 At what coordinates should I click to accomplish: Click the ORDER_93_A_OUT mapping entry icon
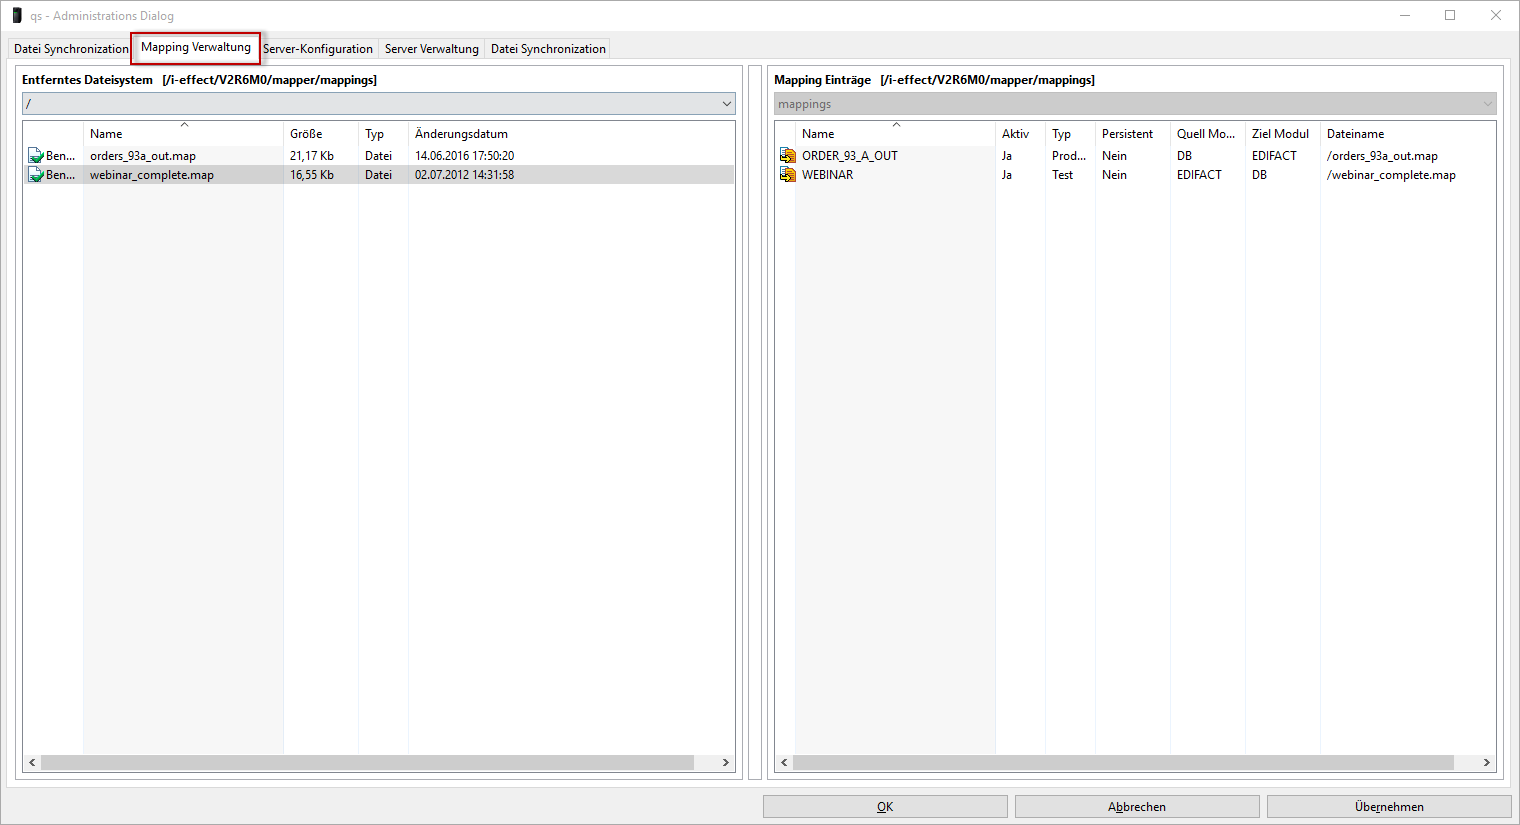787,156
